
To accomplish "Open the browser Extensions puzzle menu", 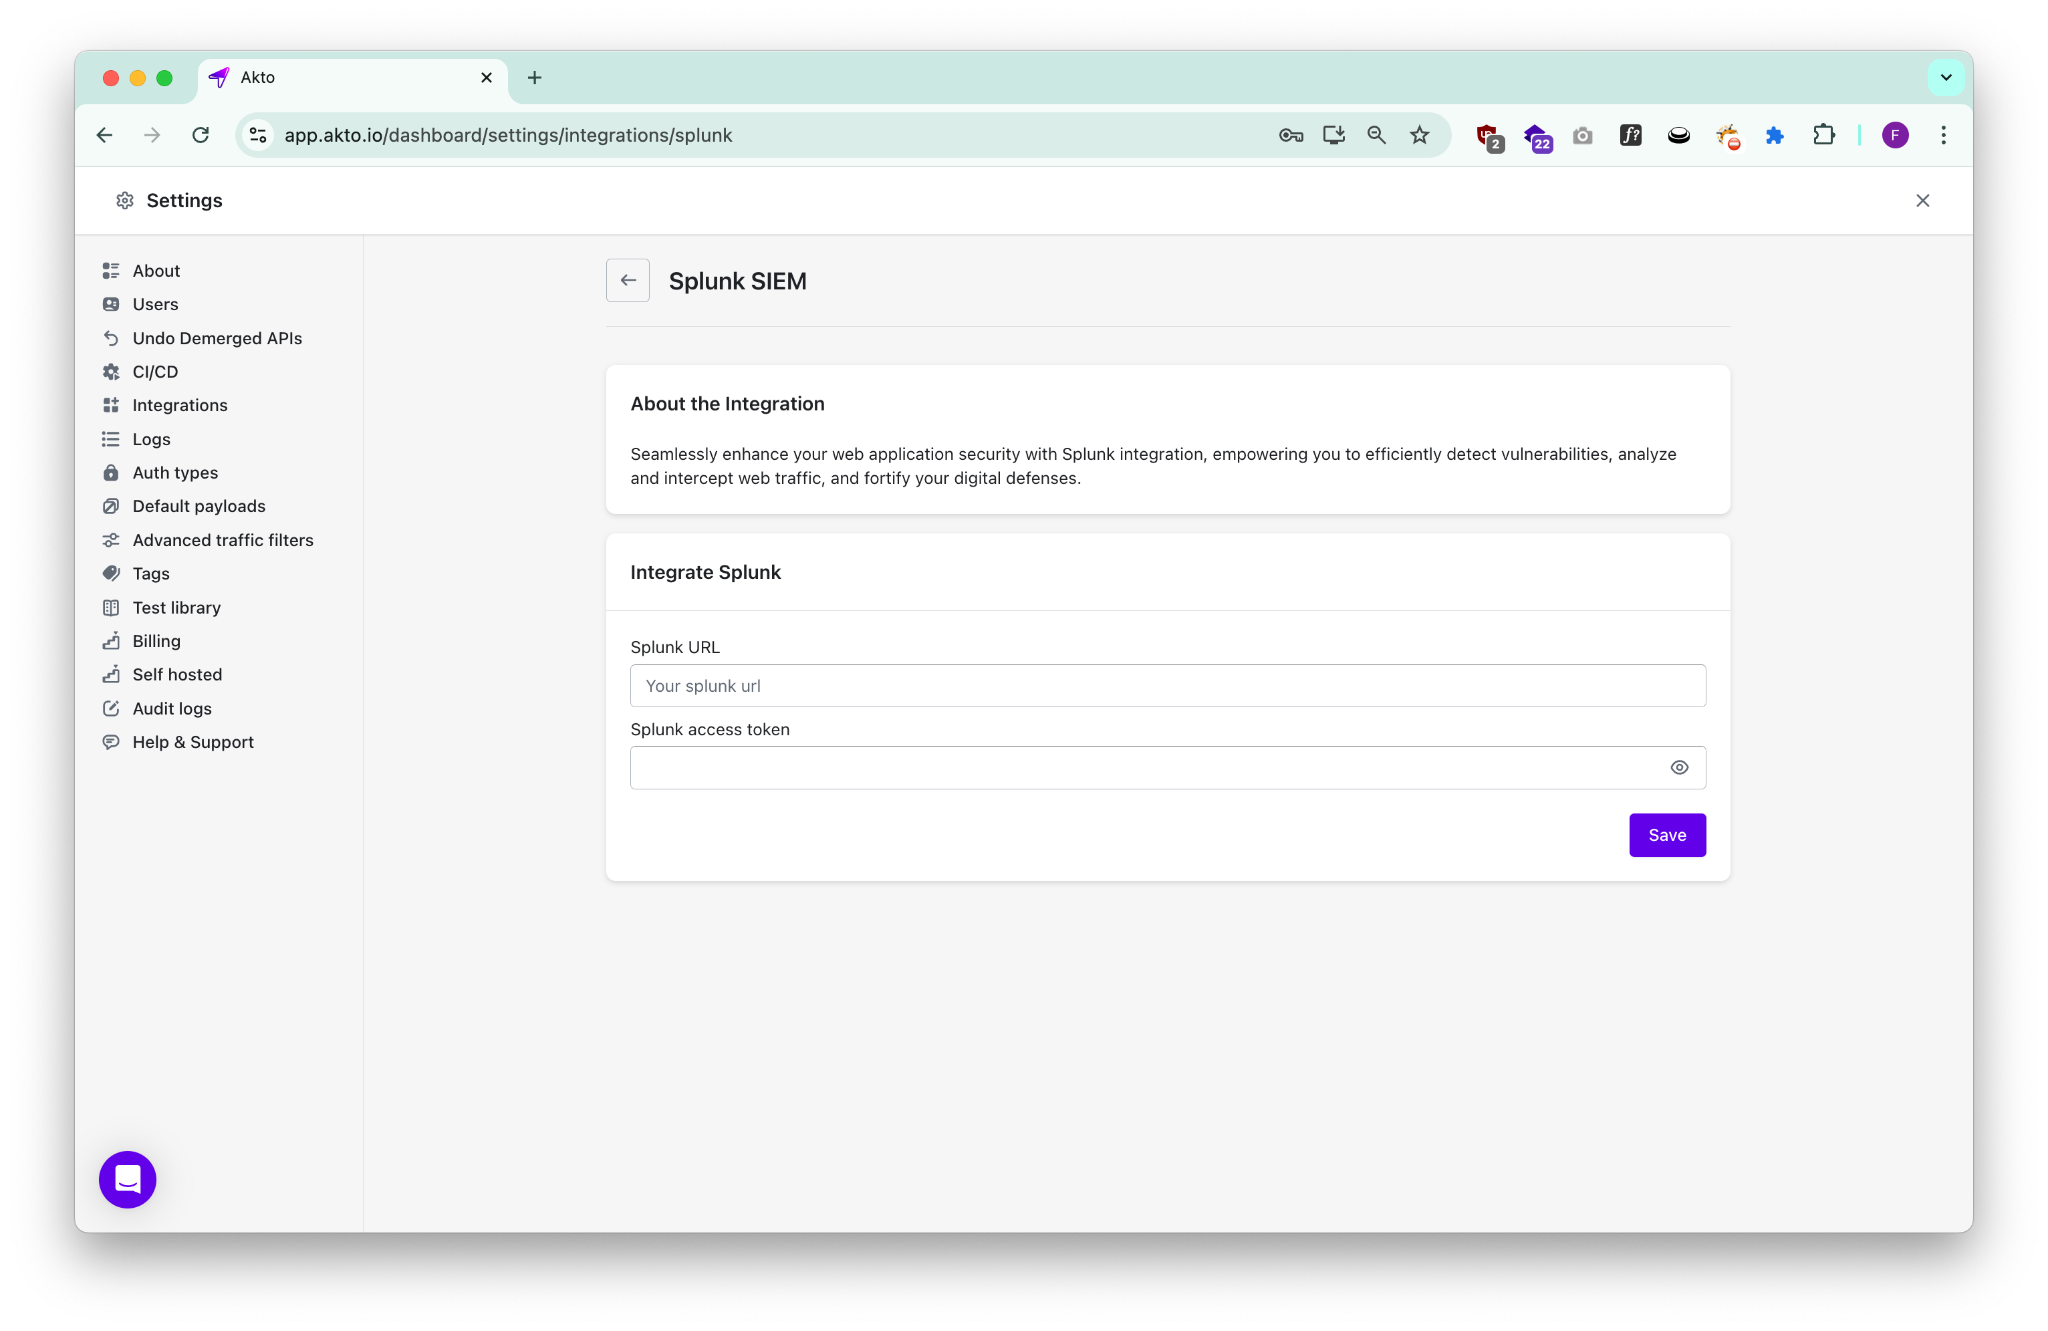I will 1823,135.
